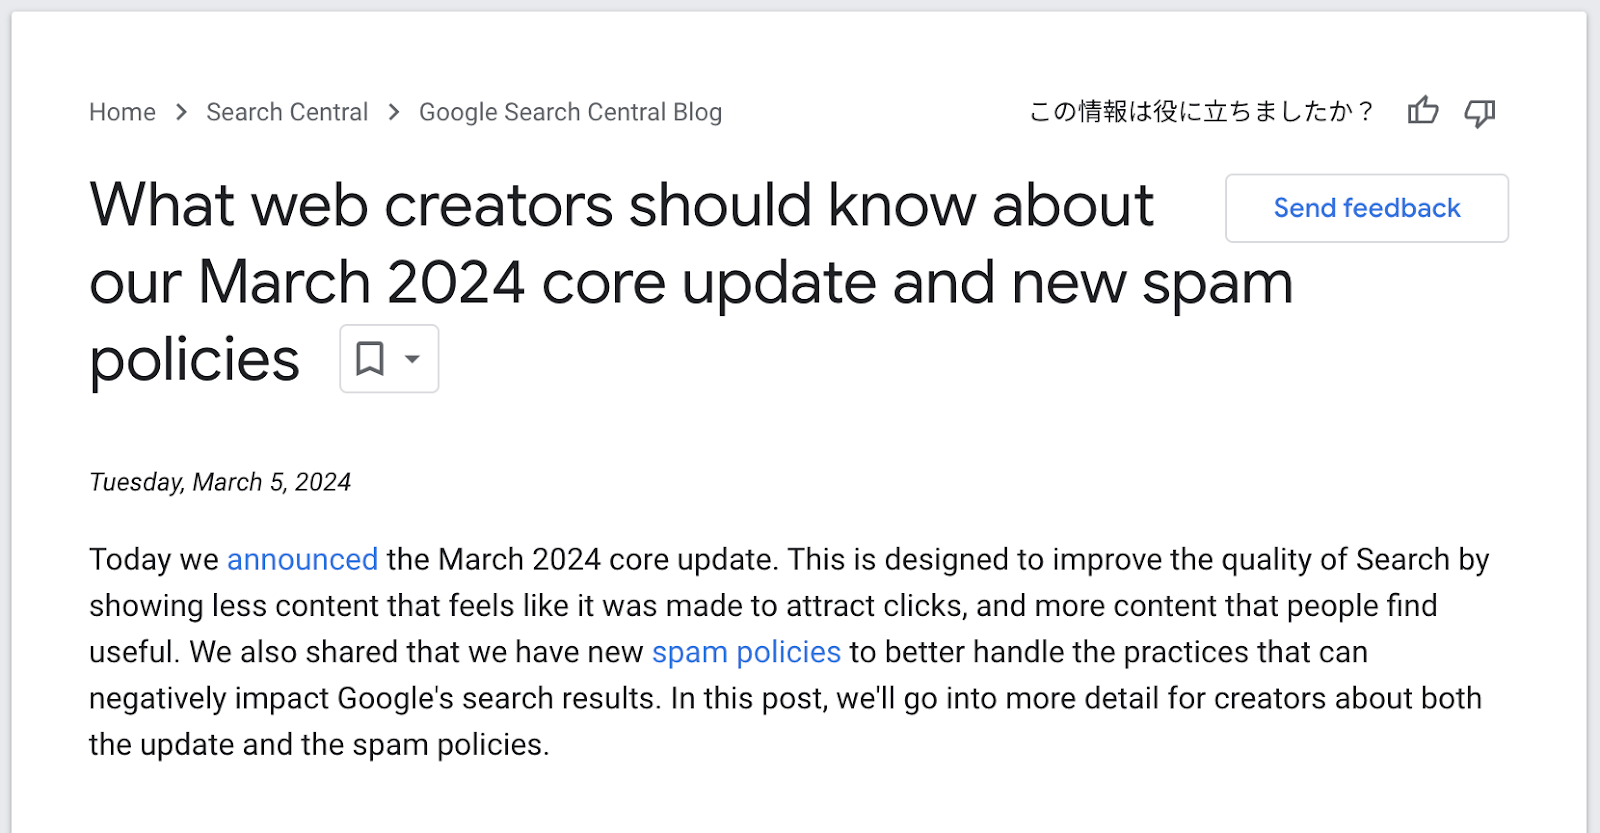Click the final line "the update and the spam policies."
Screen dimensions: 1600x833
pos(319,745)
